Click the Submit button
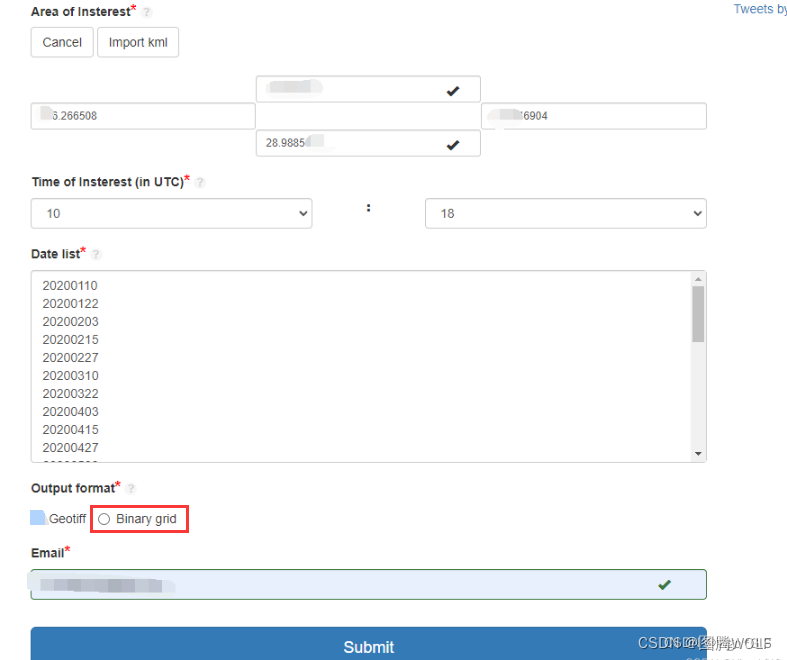Screen dimensions: 787x660 (368, 644)
